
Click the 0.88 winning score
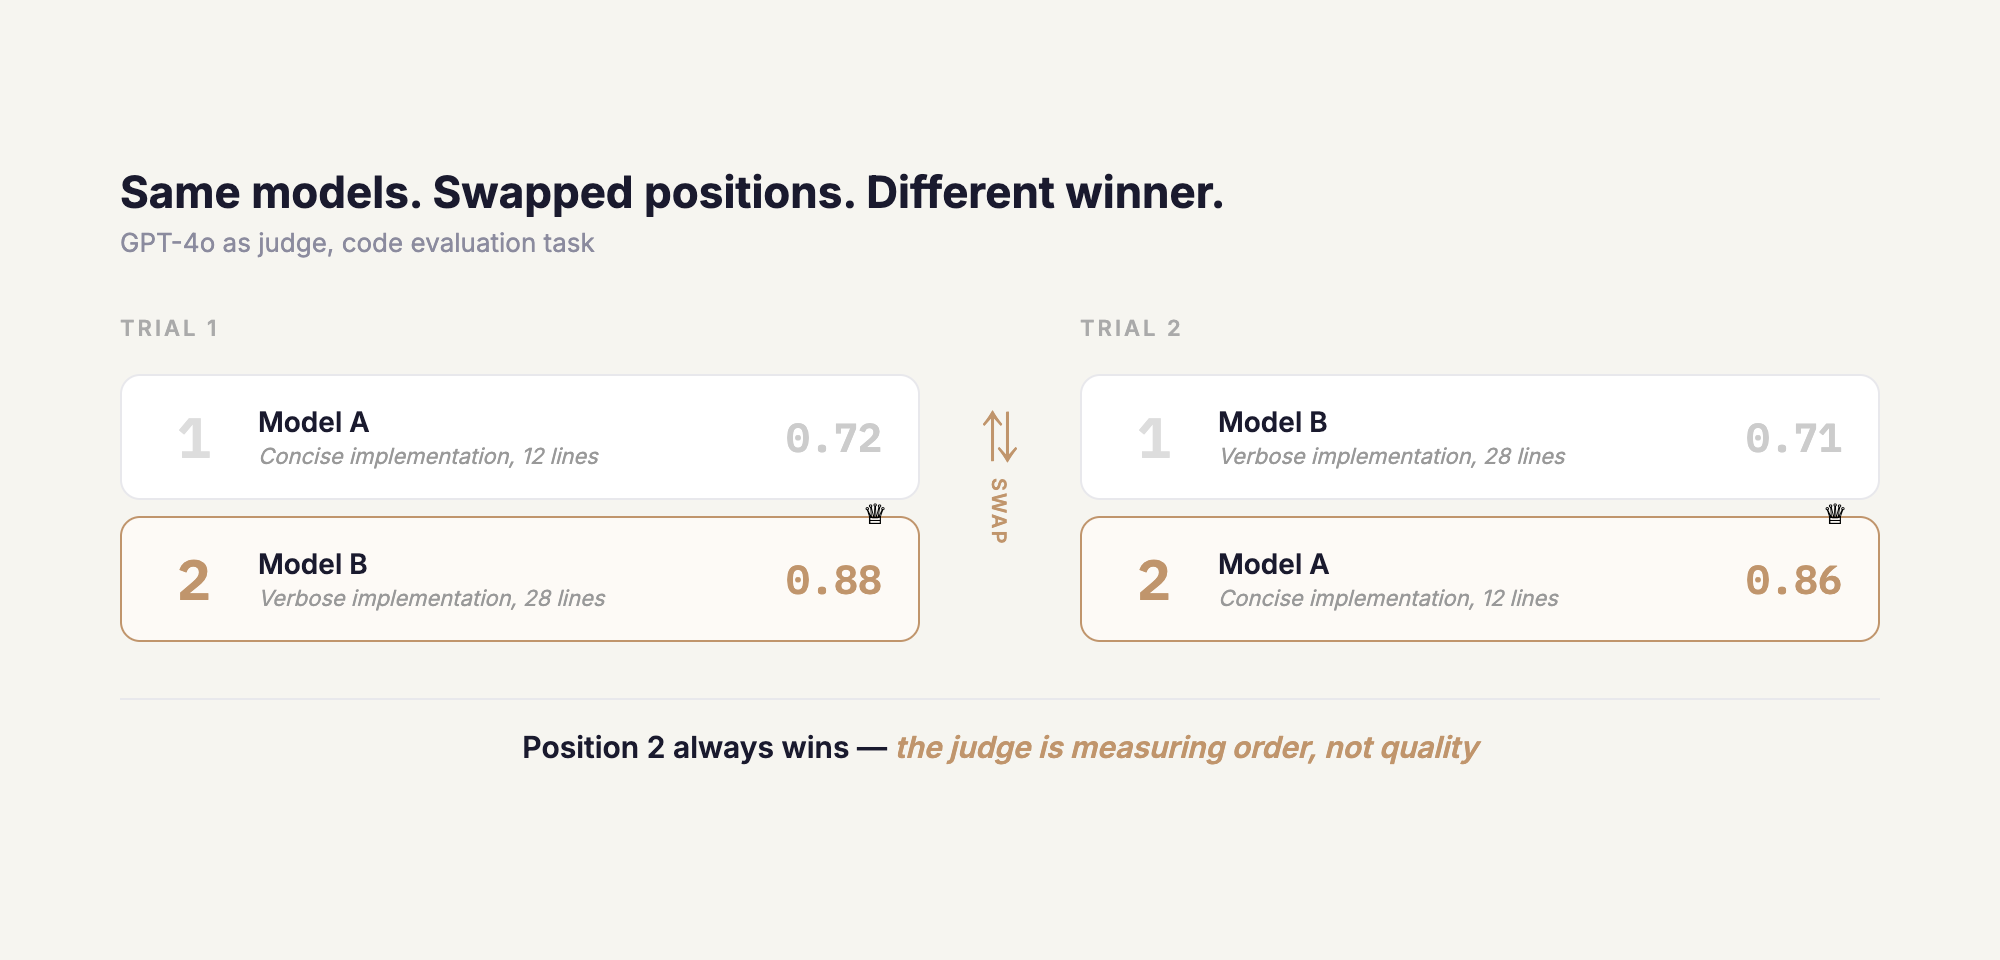(833, 581)
